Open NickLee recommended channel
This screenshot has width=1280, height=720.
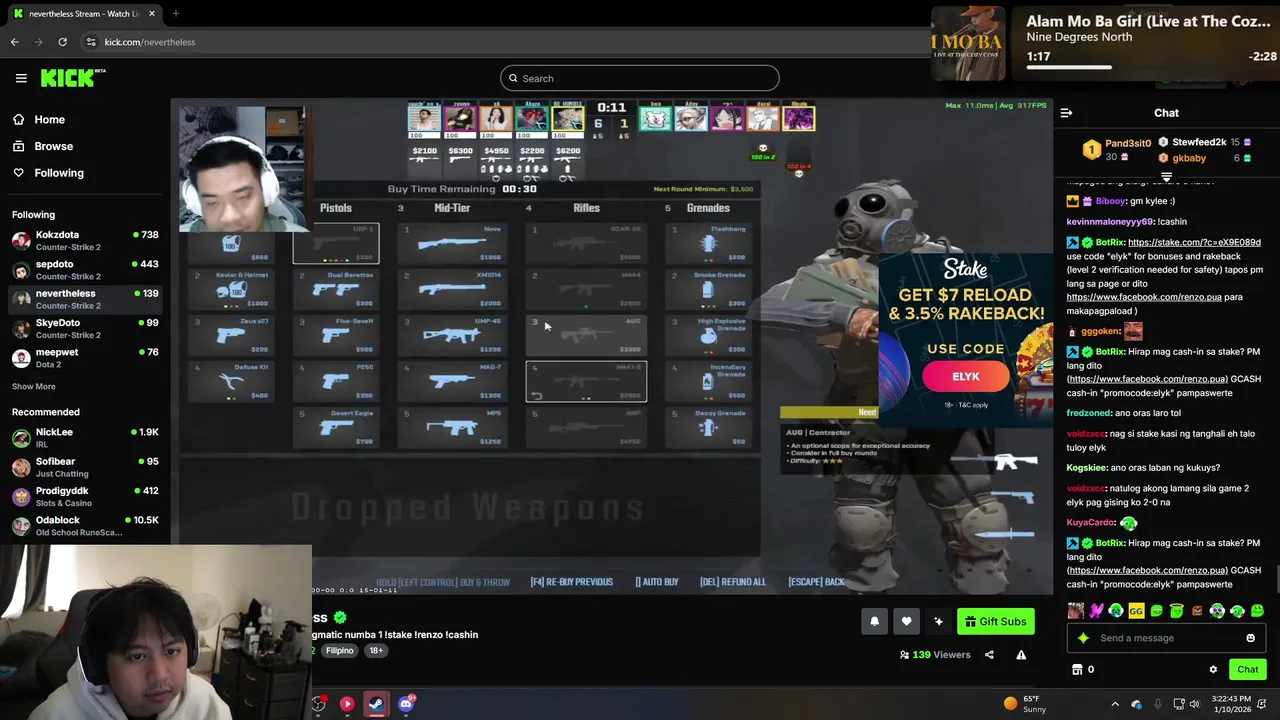pyautogui.click(x=85, y=437)
